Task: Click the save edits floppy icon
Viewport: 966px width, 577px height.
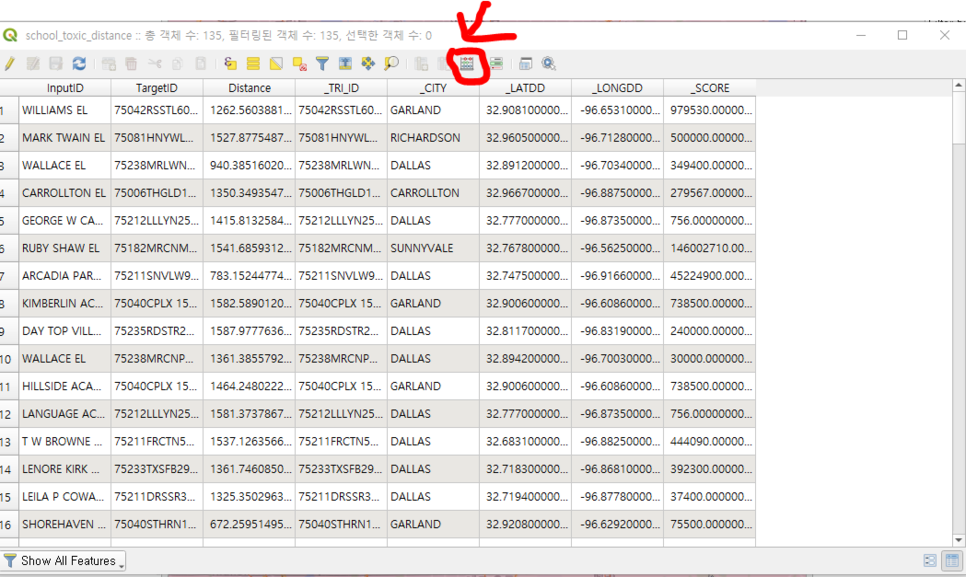Action: pos(56,63)
